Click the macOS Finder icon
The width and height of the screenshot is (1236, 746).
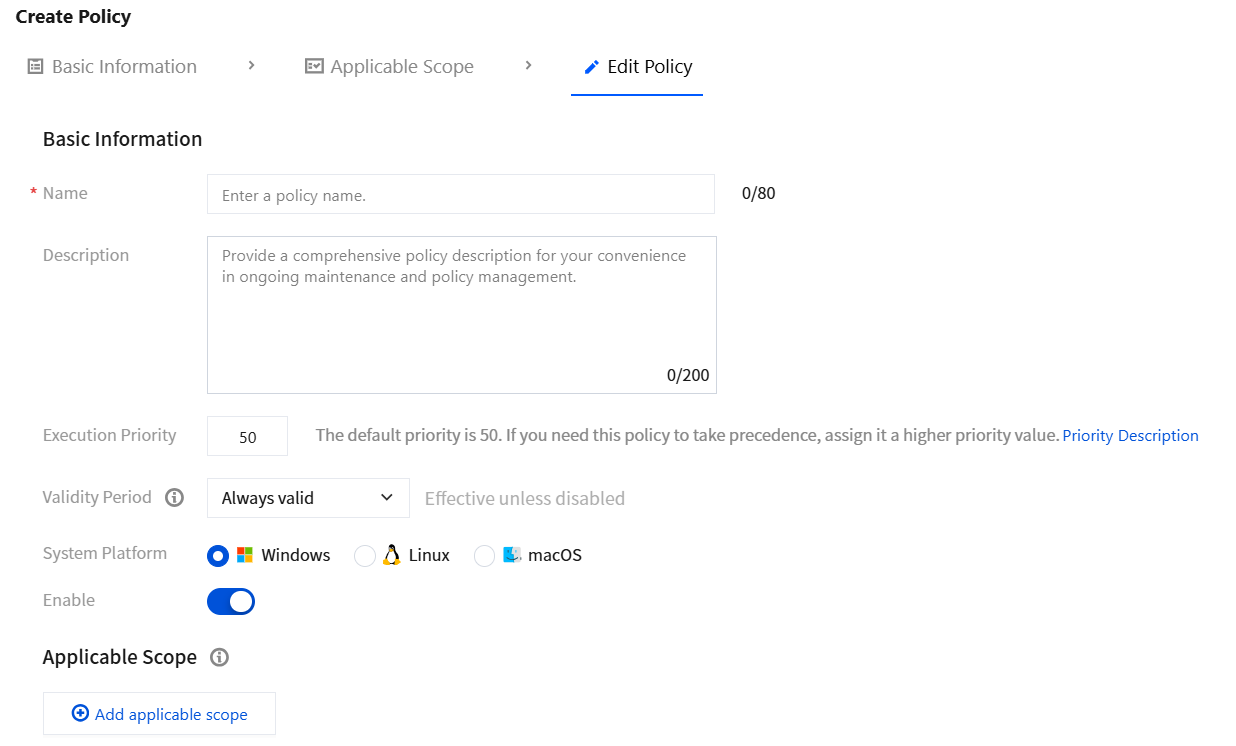(512, 555)
